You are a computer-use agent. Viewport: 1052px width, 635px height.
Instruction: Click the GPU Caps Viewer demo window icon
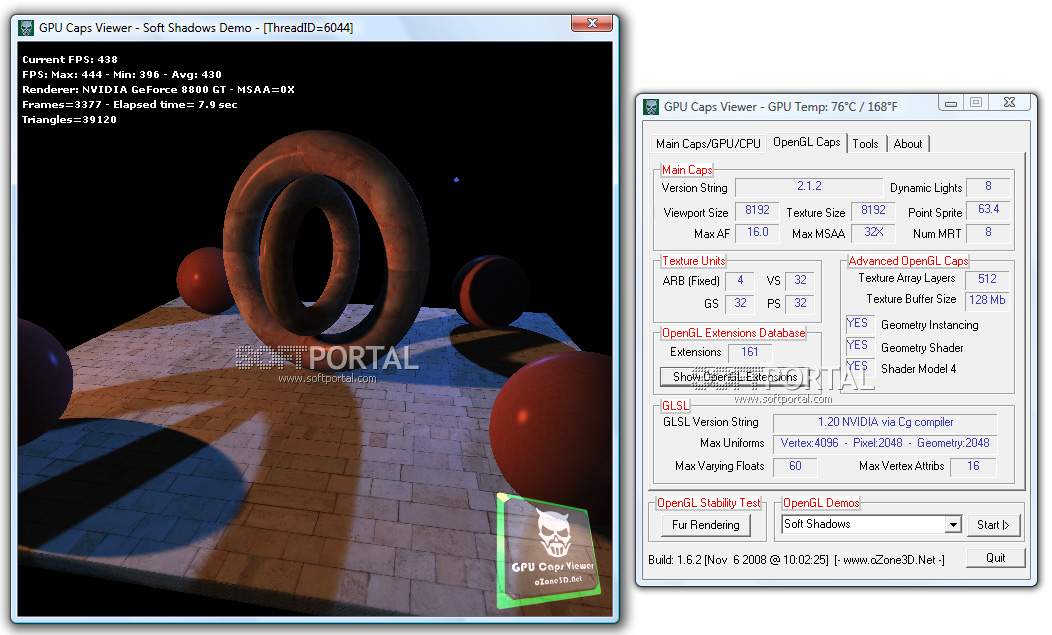click(26, 28)
